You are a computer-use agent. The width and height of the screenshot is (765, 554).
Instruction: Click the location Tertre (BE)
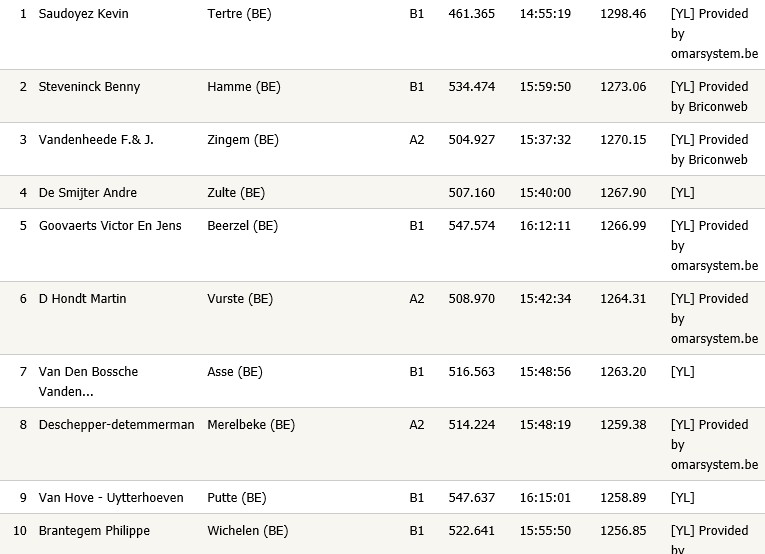point(239,14)
